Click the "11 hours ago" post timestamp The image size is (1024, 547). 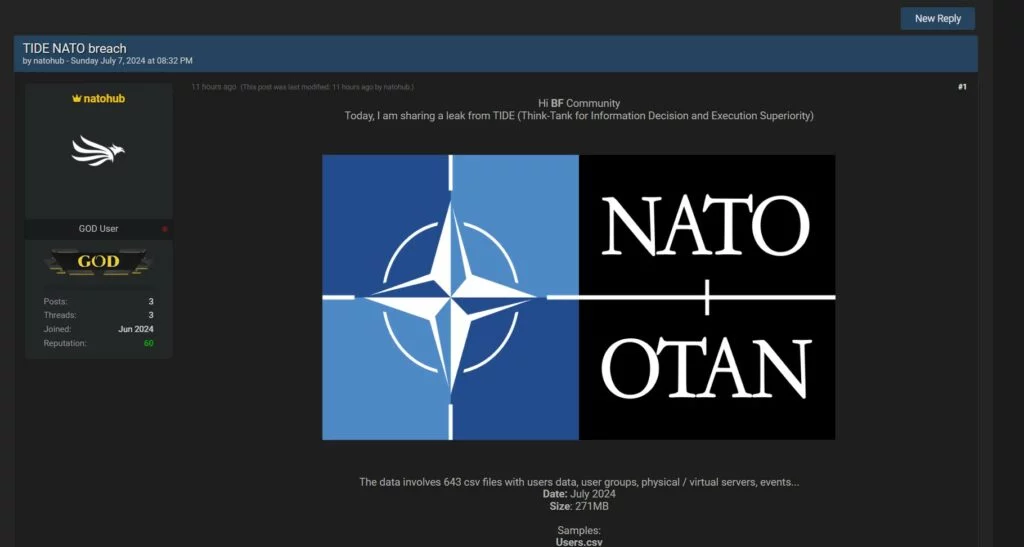[x=213, y=87]
